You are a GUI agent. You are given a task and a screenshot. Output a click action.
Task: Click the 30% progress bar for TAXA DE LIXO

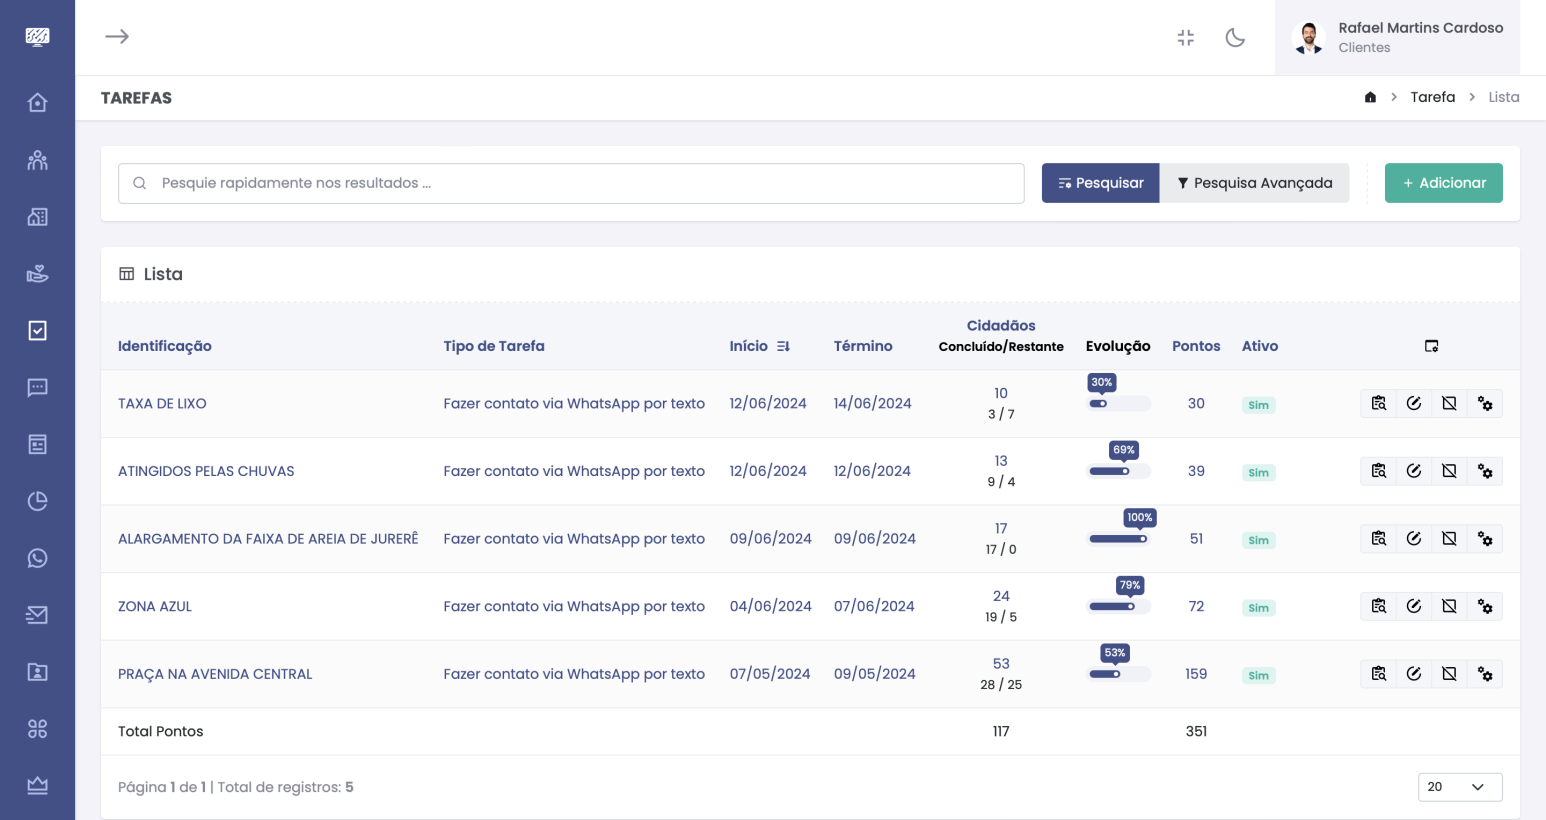[x=1119, y=404]
